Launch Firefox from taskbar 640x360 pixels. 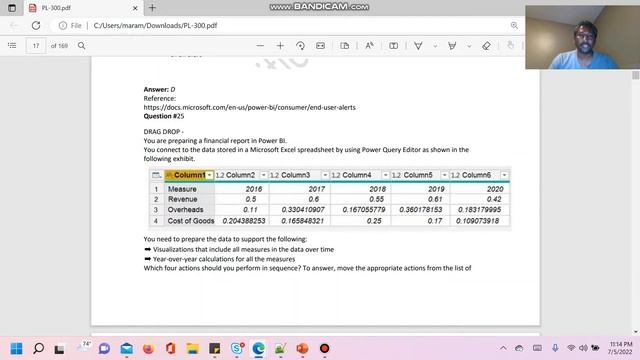point(148,349)
